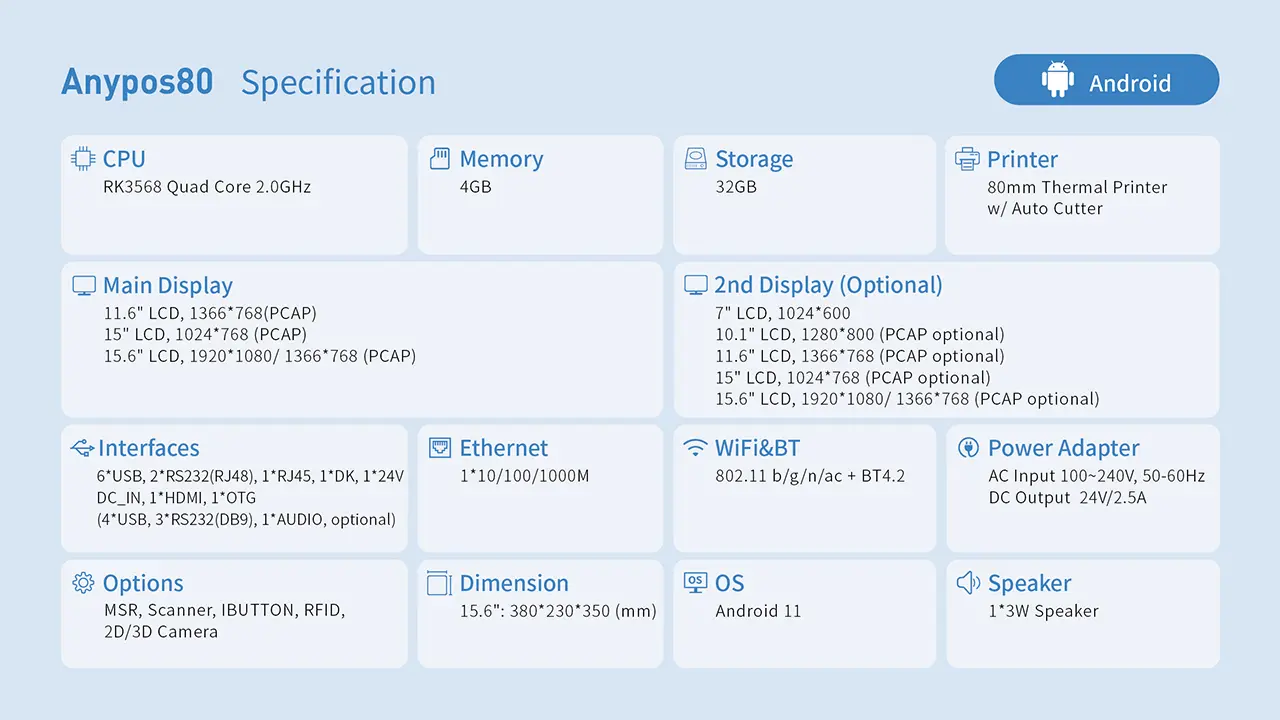Click the Memory card icon
Image resolution: width=1280 pixels, height=720 pixels.
(x=439, y=158)
